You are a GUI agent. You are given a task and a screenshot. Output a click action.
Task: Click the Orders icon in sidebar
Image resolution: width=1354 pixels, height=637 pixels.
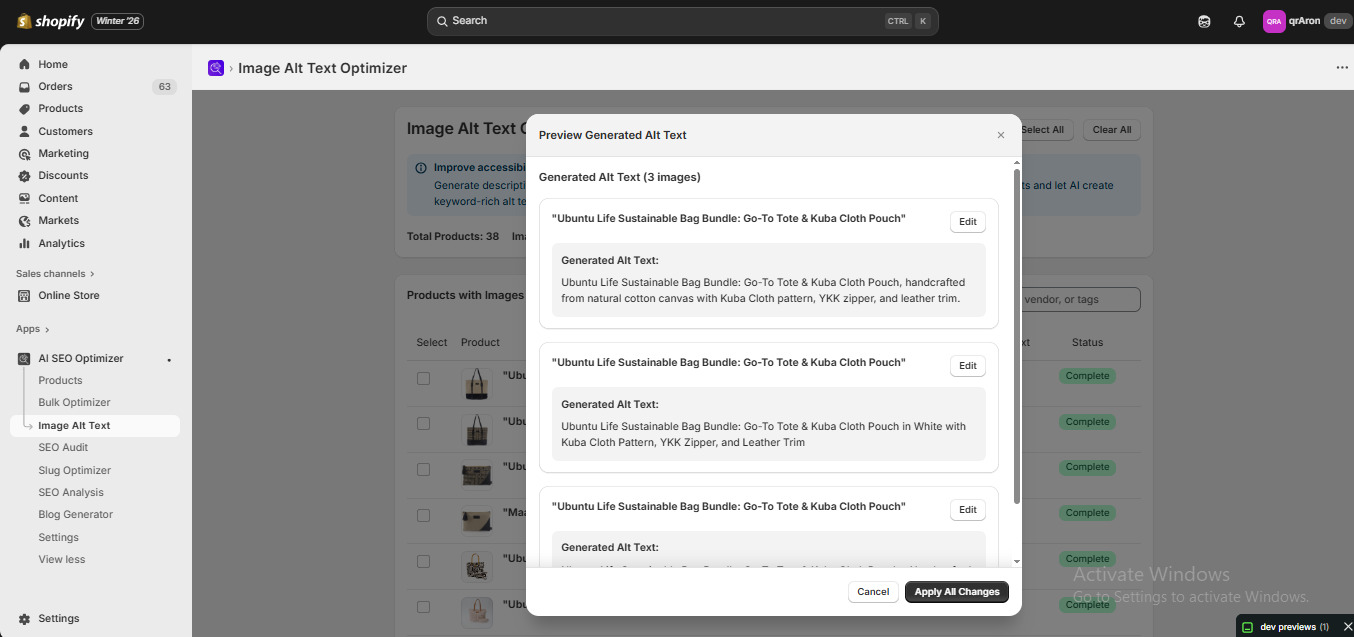click(25, 86)
